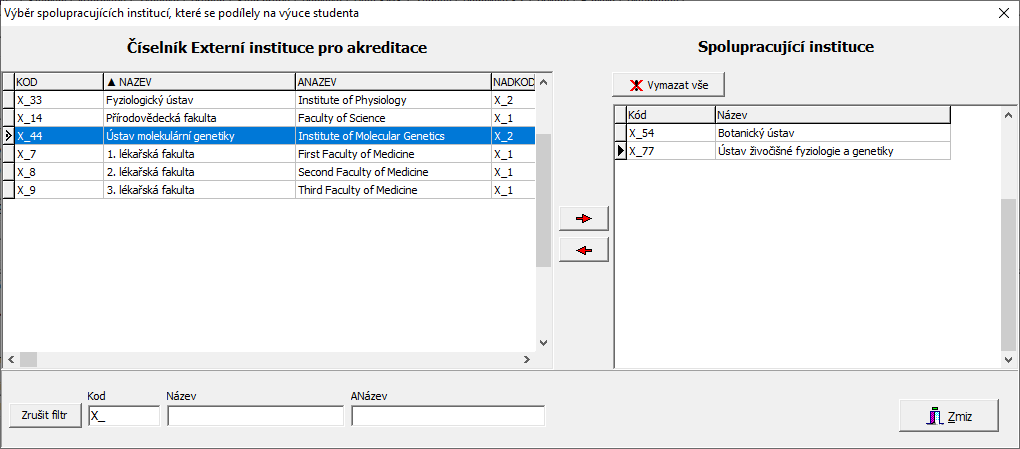Screen dimensions: 1020x449
Task: Close the dialog with the X button
Action: pyautogui.click(x=1004, y=13)
